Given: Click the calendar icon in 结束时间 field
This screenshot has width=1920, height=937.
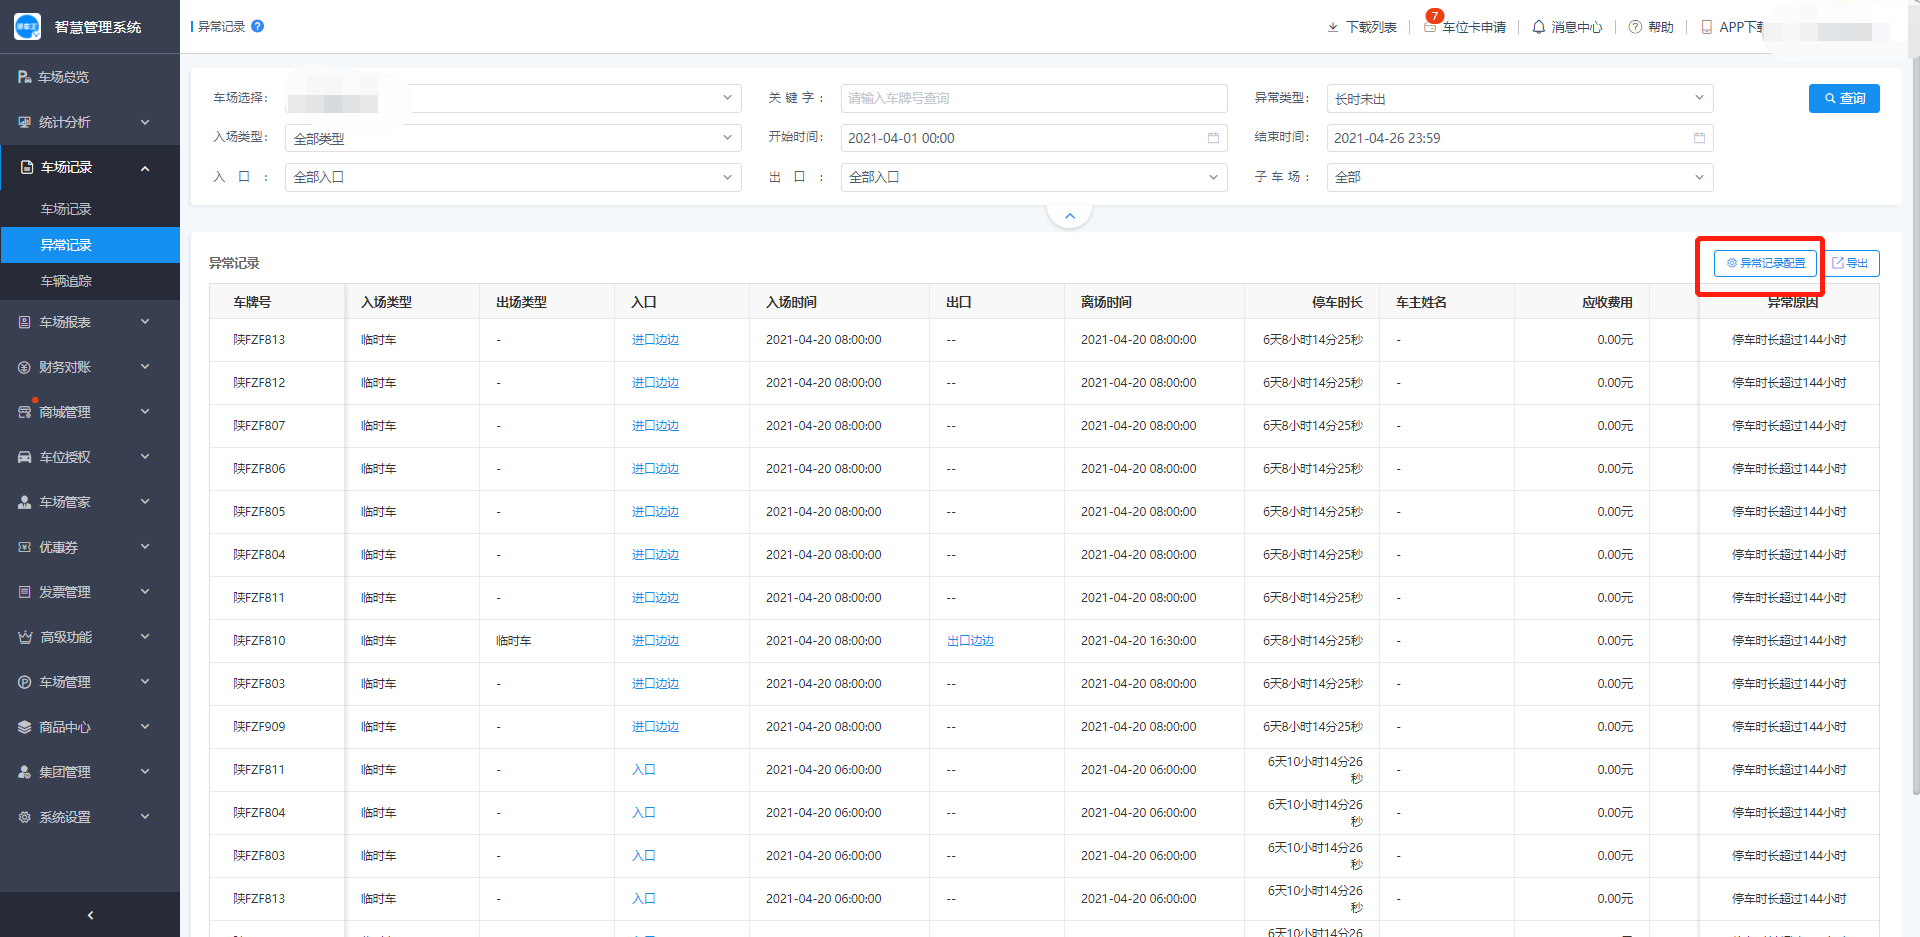Looking at the screenshot, I should point(1699,138).
